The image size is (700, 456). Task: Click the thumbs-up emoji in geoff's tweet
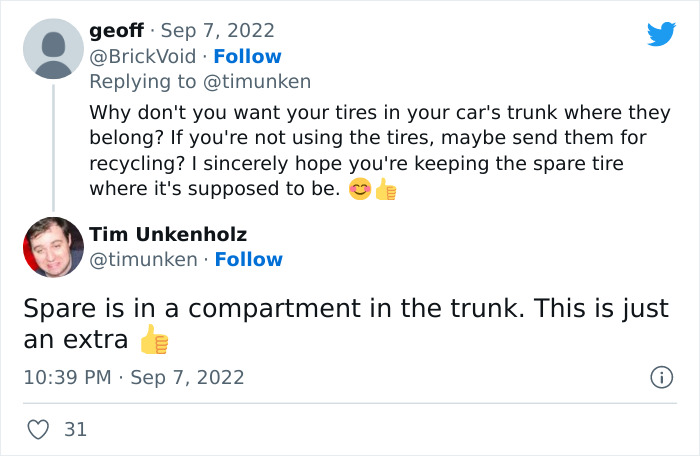[x=385, y=190]
